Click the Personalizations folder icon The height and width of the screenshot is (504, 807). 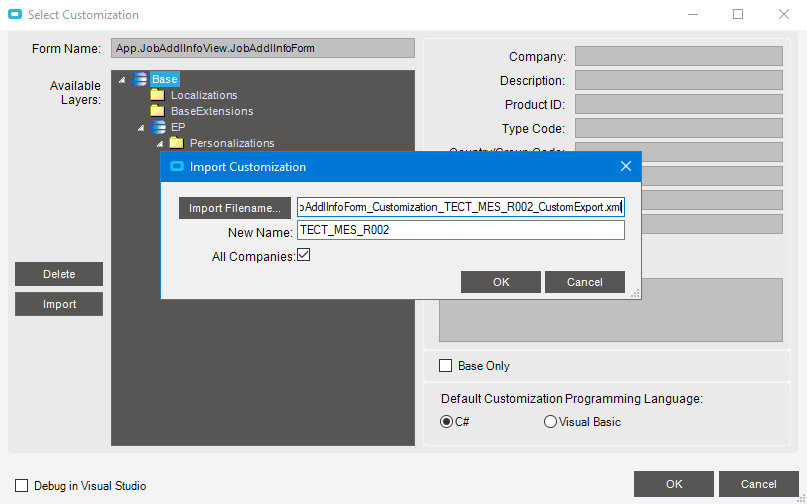(x=177, y=143)
